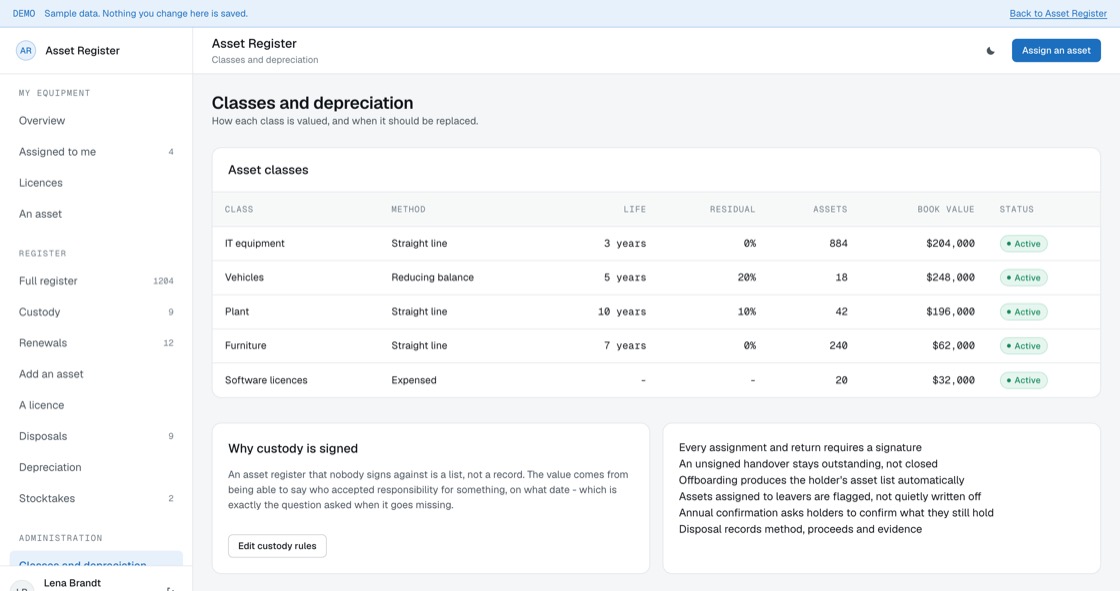
Task: Click Reducing balance method cell
Action: [432, 277]
